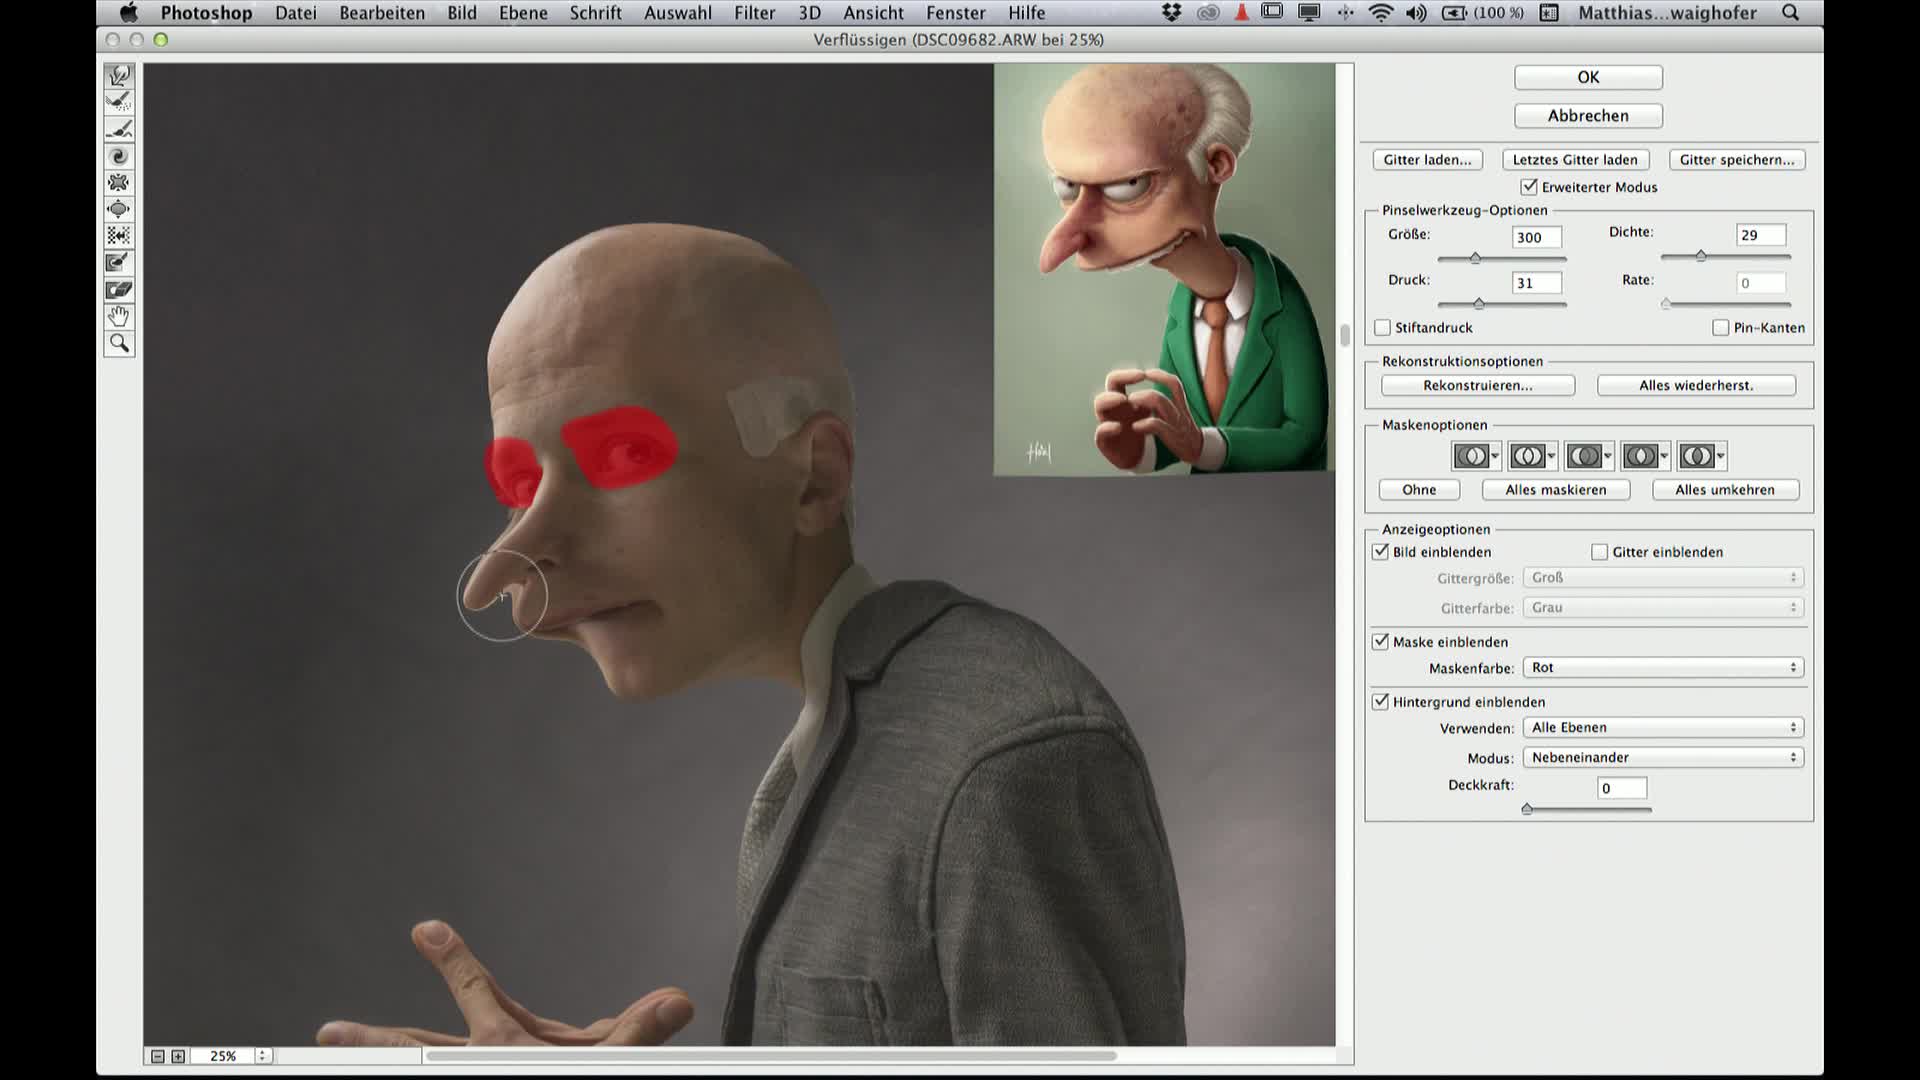Click Alles wiederherst. button
Screen dimensions: 1920x1080
[1696, 385]
